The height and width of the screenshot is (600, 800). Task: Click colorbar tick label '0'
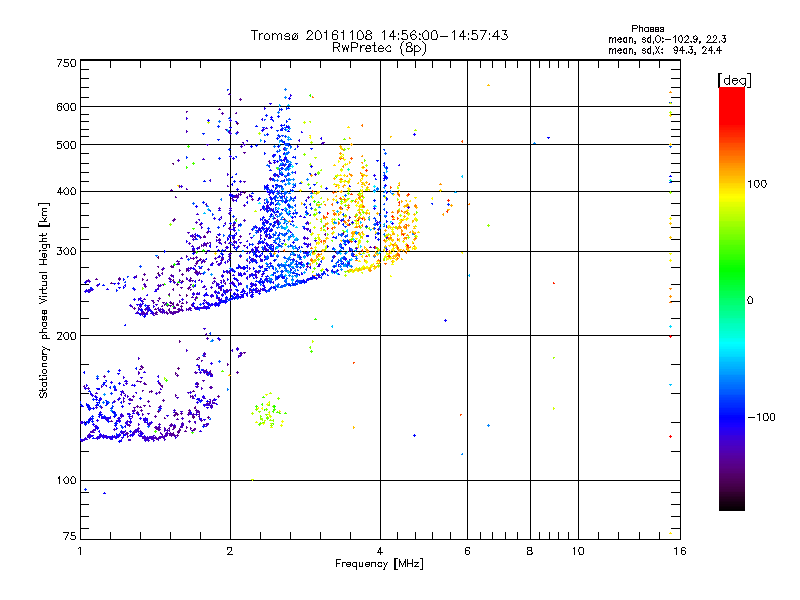coord(749,301)
